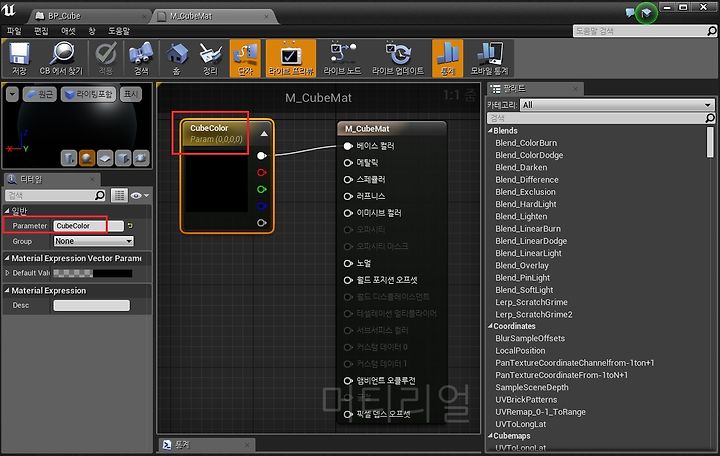Click Details search magnifier icon

tap(100, 196)
